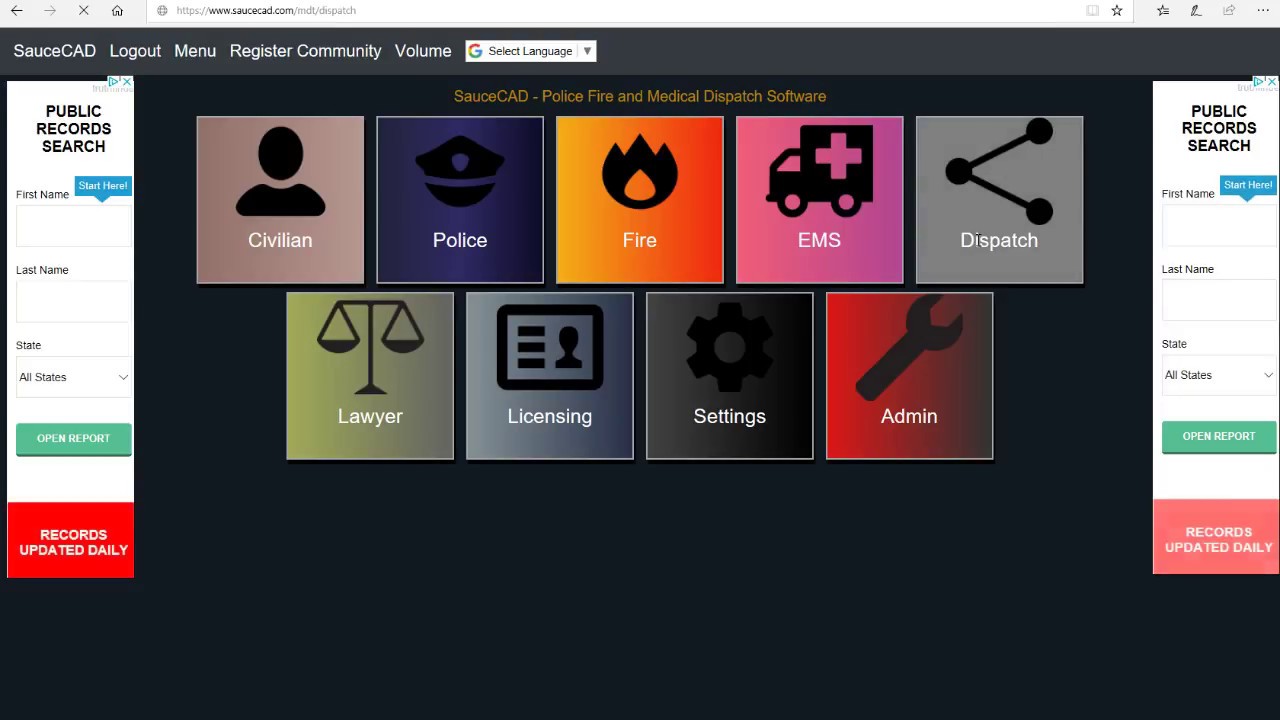Stop page loading with X button
Screen dimensions: 1280x720
click(x=84, y=10)
